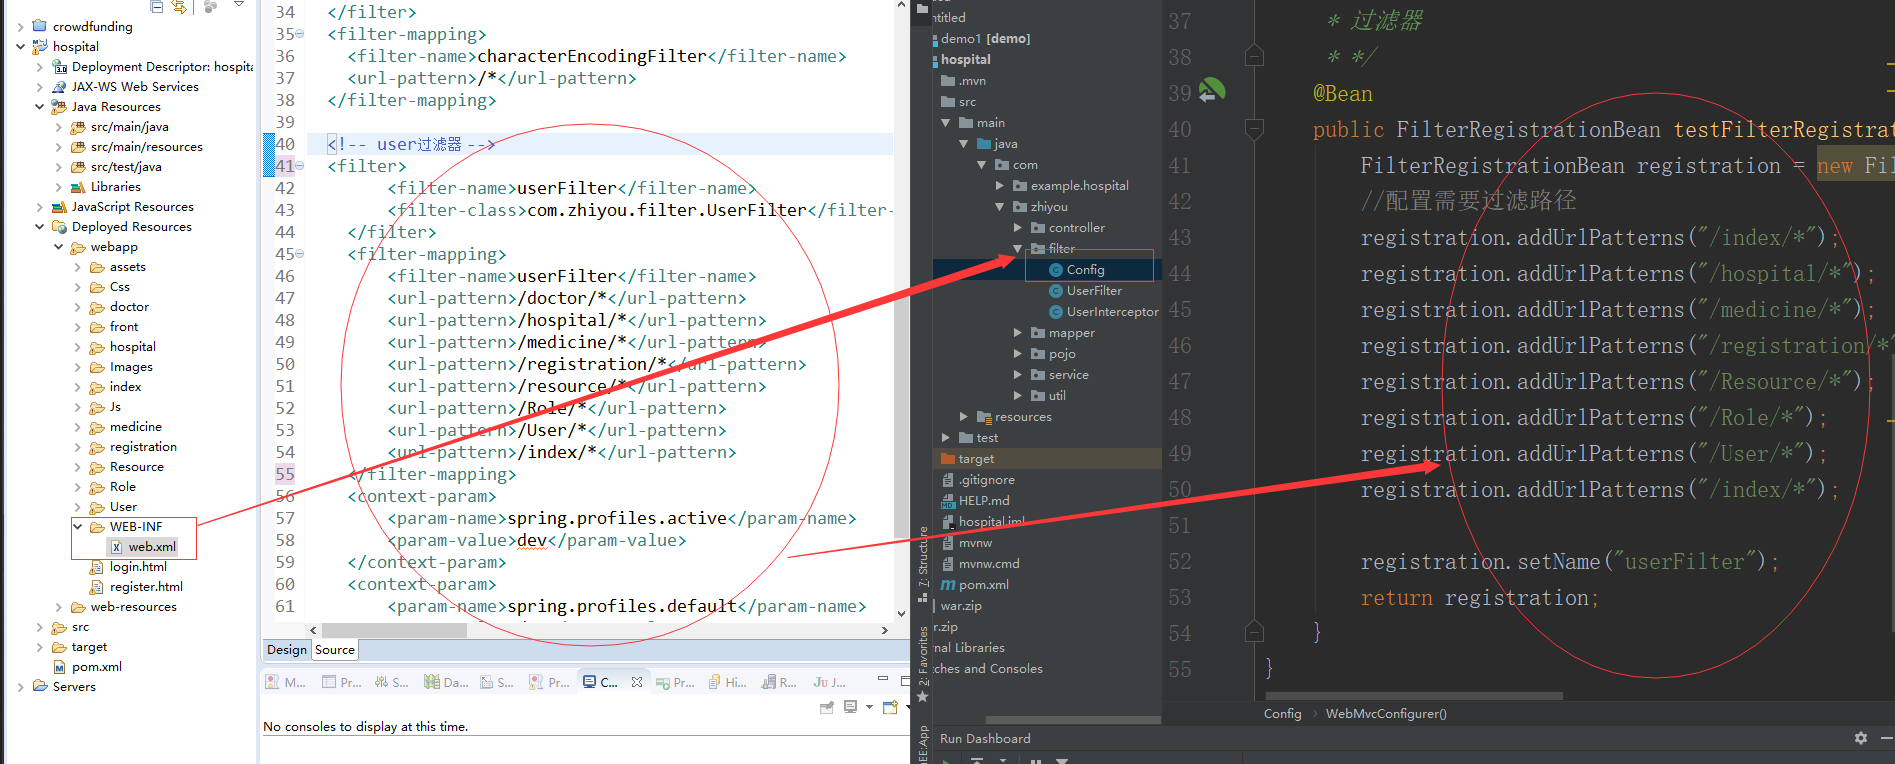
Task: Click the src/main/resources package folder icon
Action: (78, 146)
